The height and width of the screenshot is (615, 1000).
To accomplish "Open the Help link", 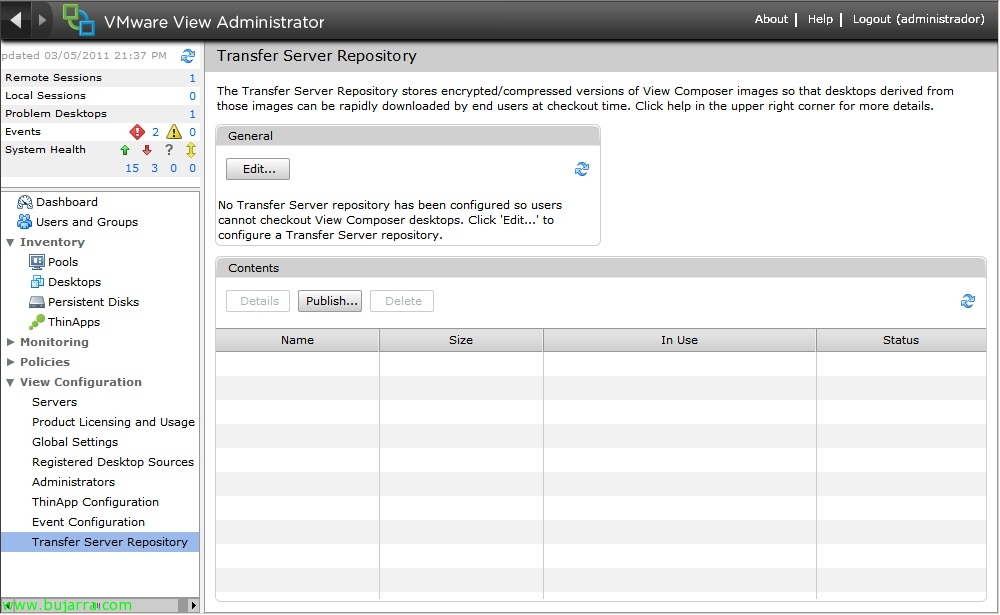I will 820,19.
